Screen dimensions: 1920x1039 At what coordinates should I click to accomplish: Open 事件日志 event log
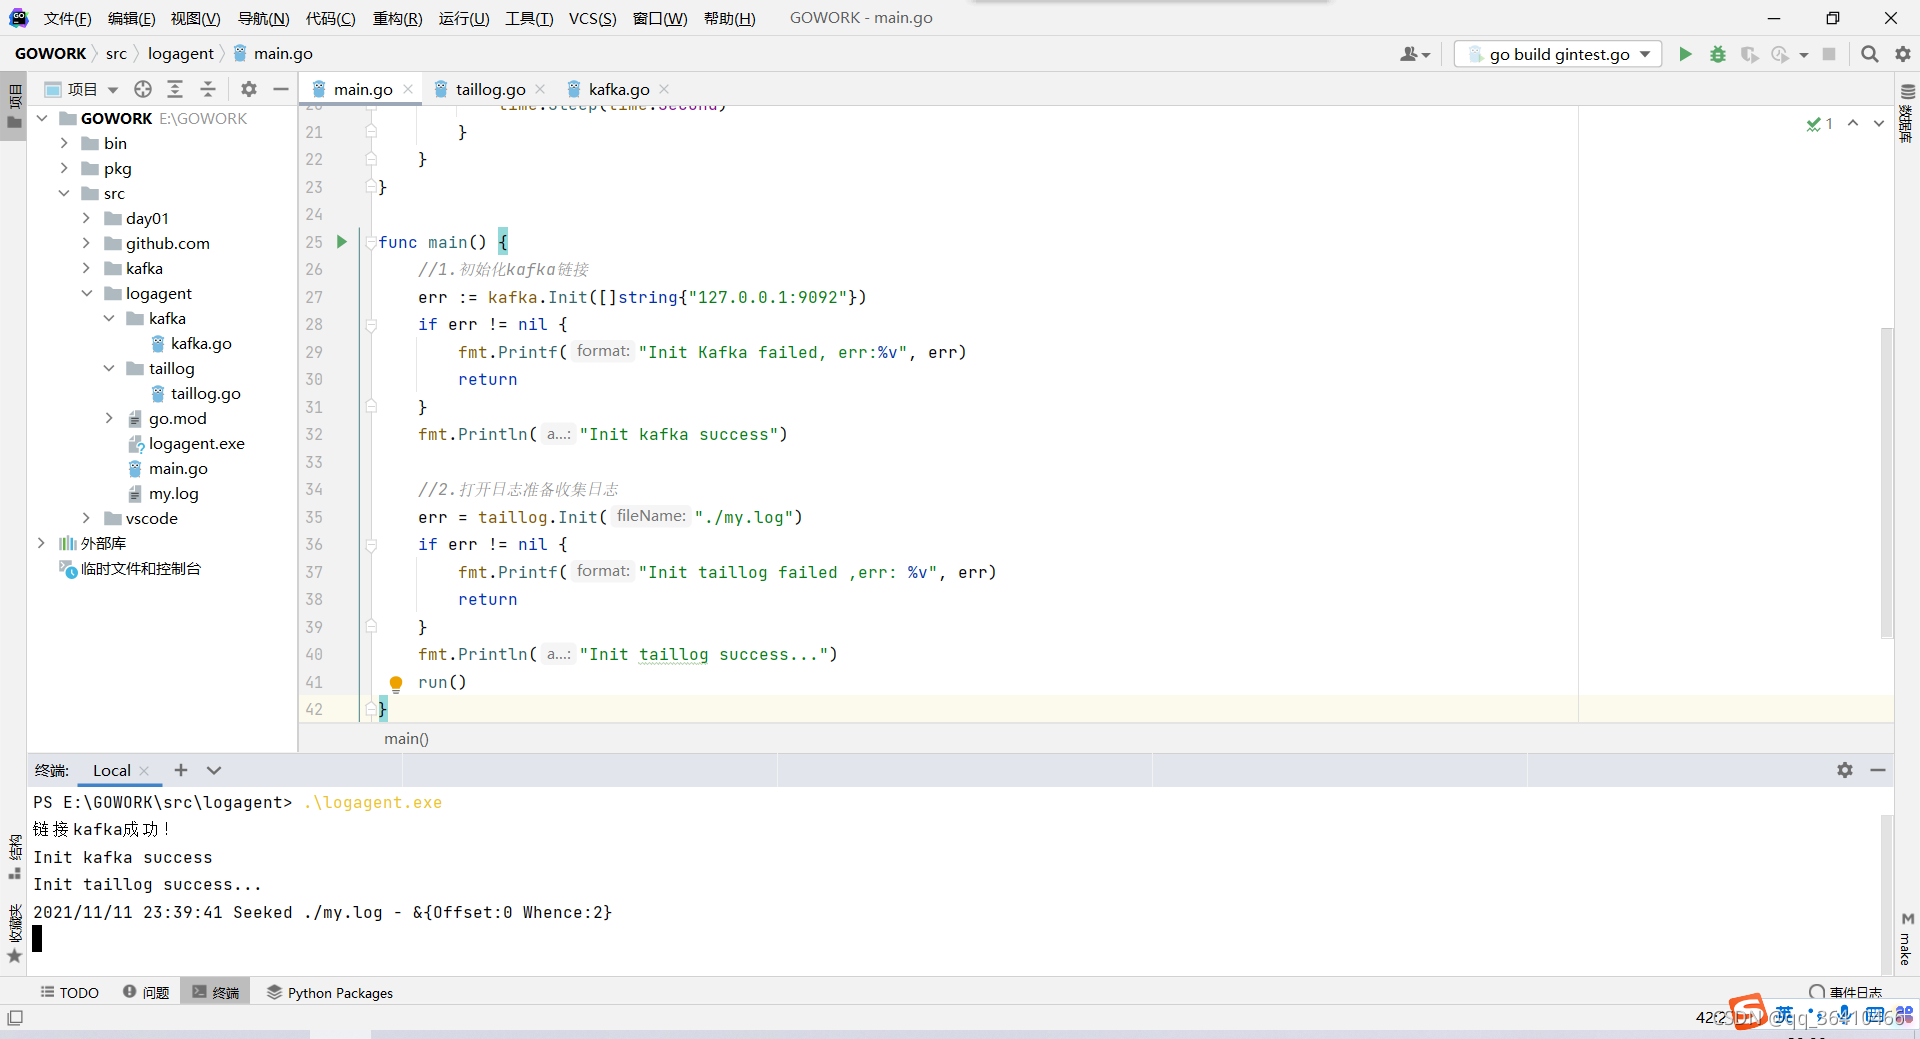[1846, 992]
